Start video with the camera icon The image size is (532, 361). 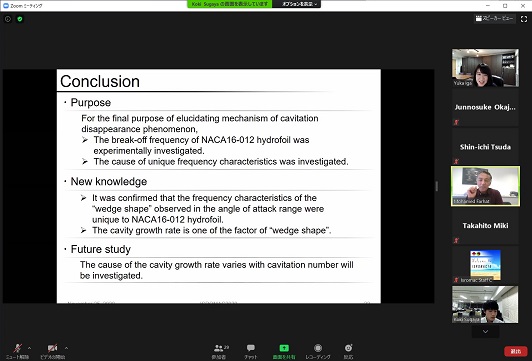(x=52, y=348)
